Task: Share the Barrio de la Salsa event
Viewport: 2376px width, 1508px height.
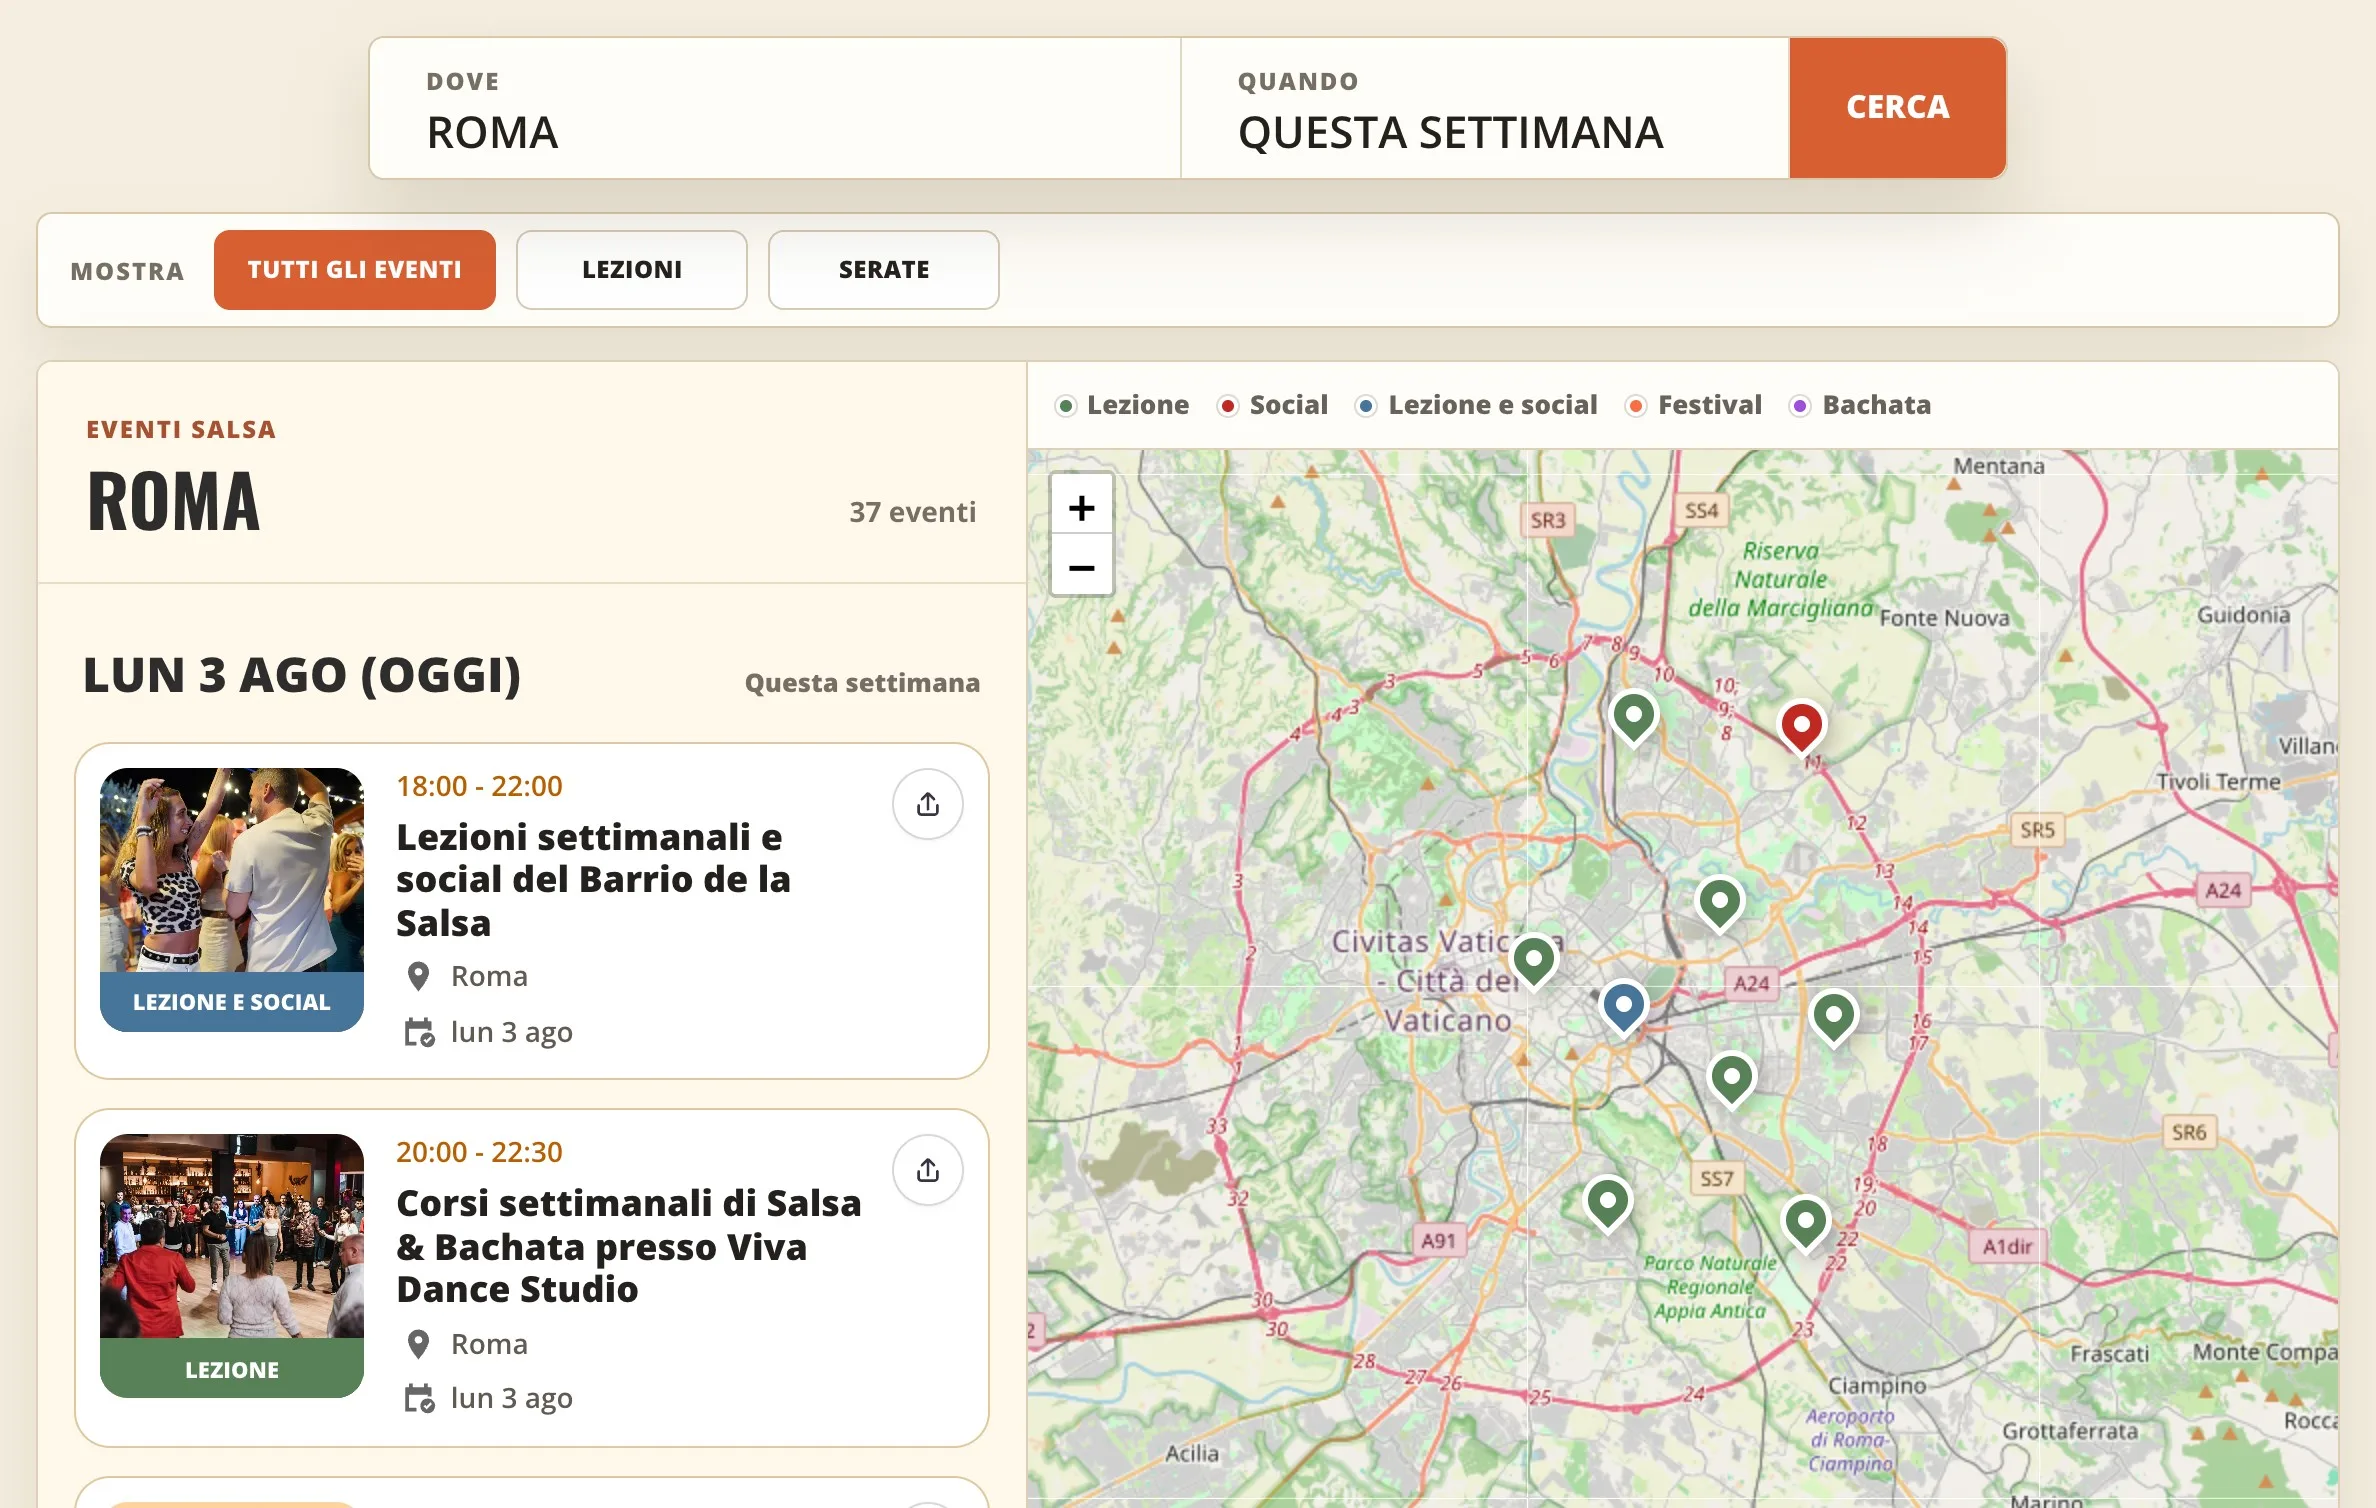Action: click(928, 804)
